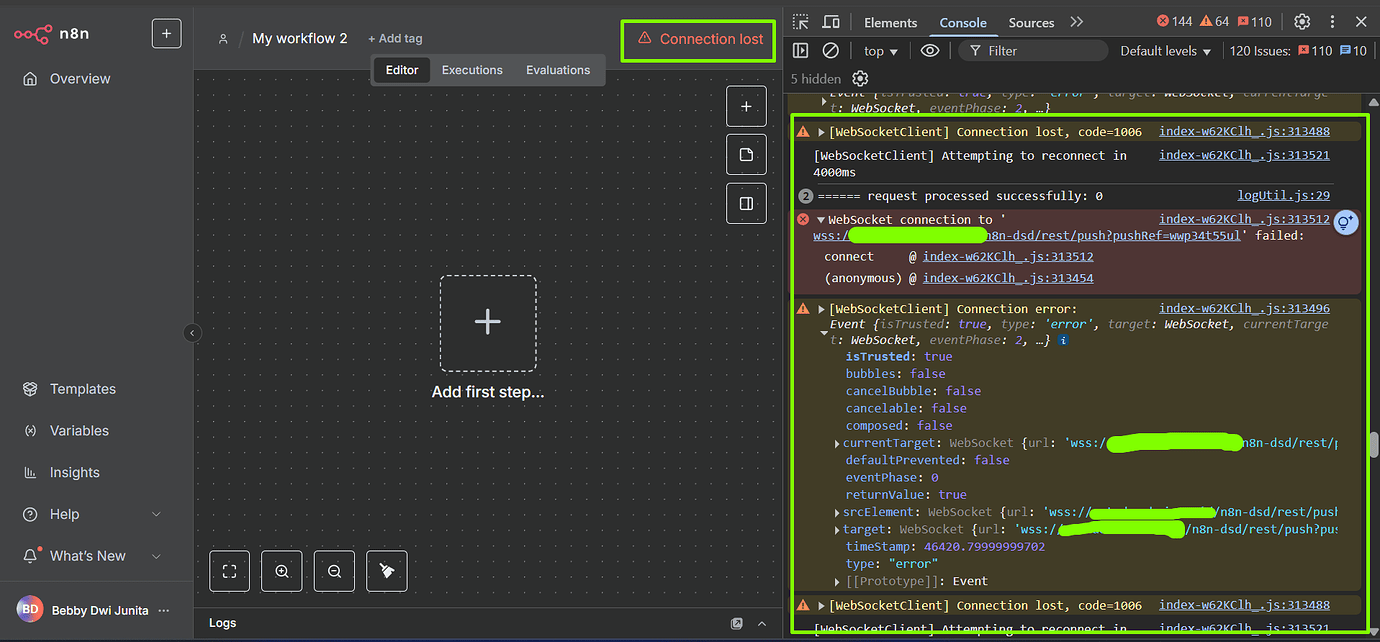
Task: Click inside the console Filter field
Action: [x=1030, y=50]
